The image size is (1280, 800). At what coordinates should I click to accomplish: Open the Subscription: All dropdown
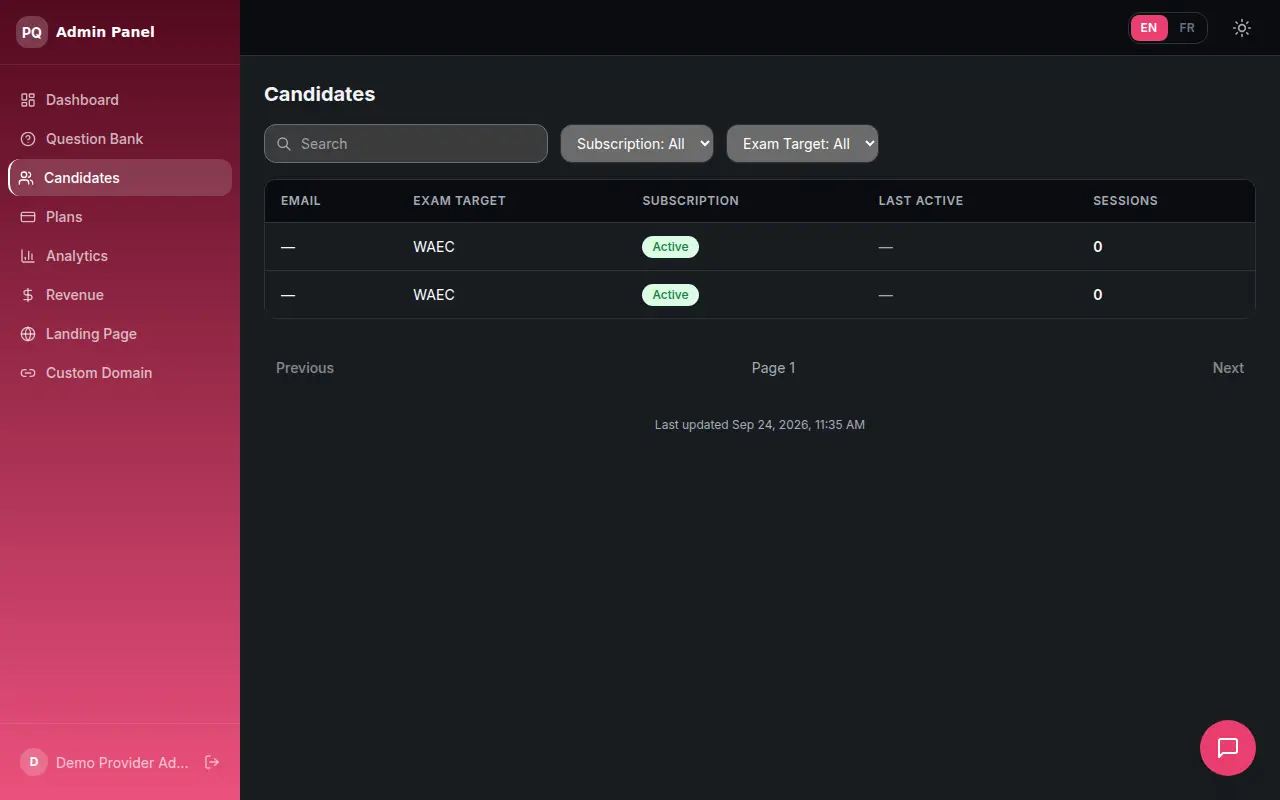637,144
